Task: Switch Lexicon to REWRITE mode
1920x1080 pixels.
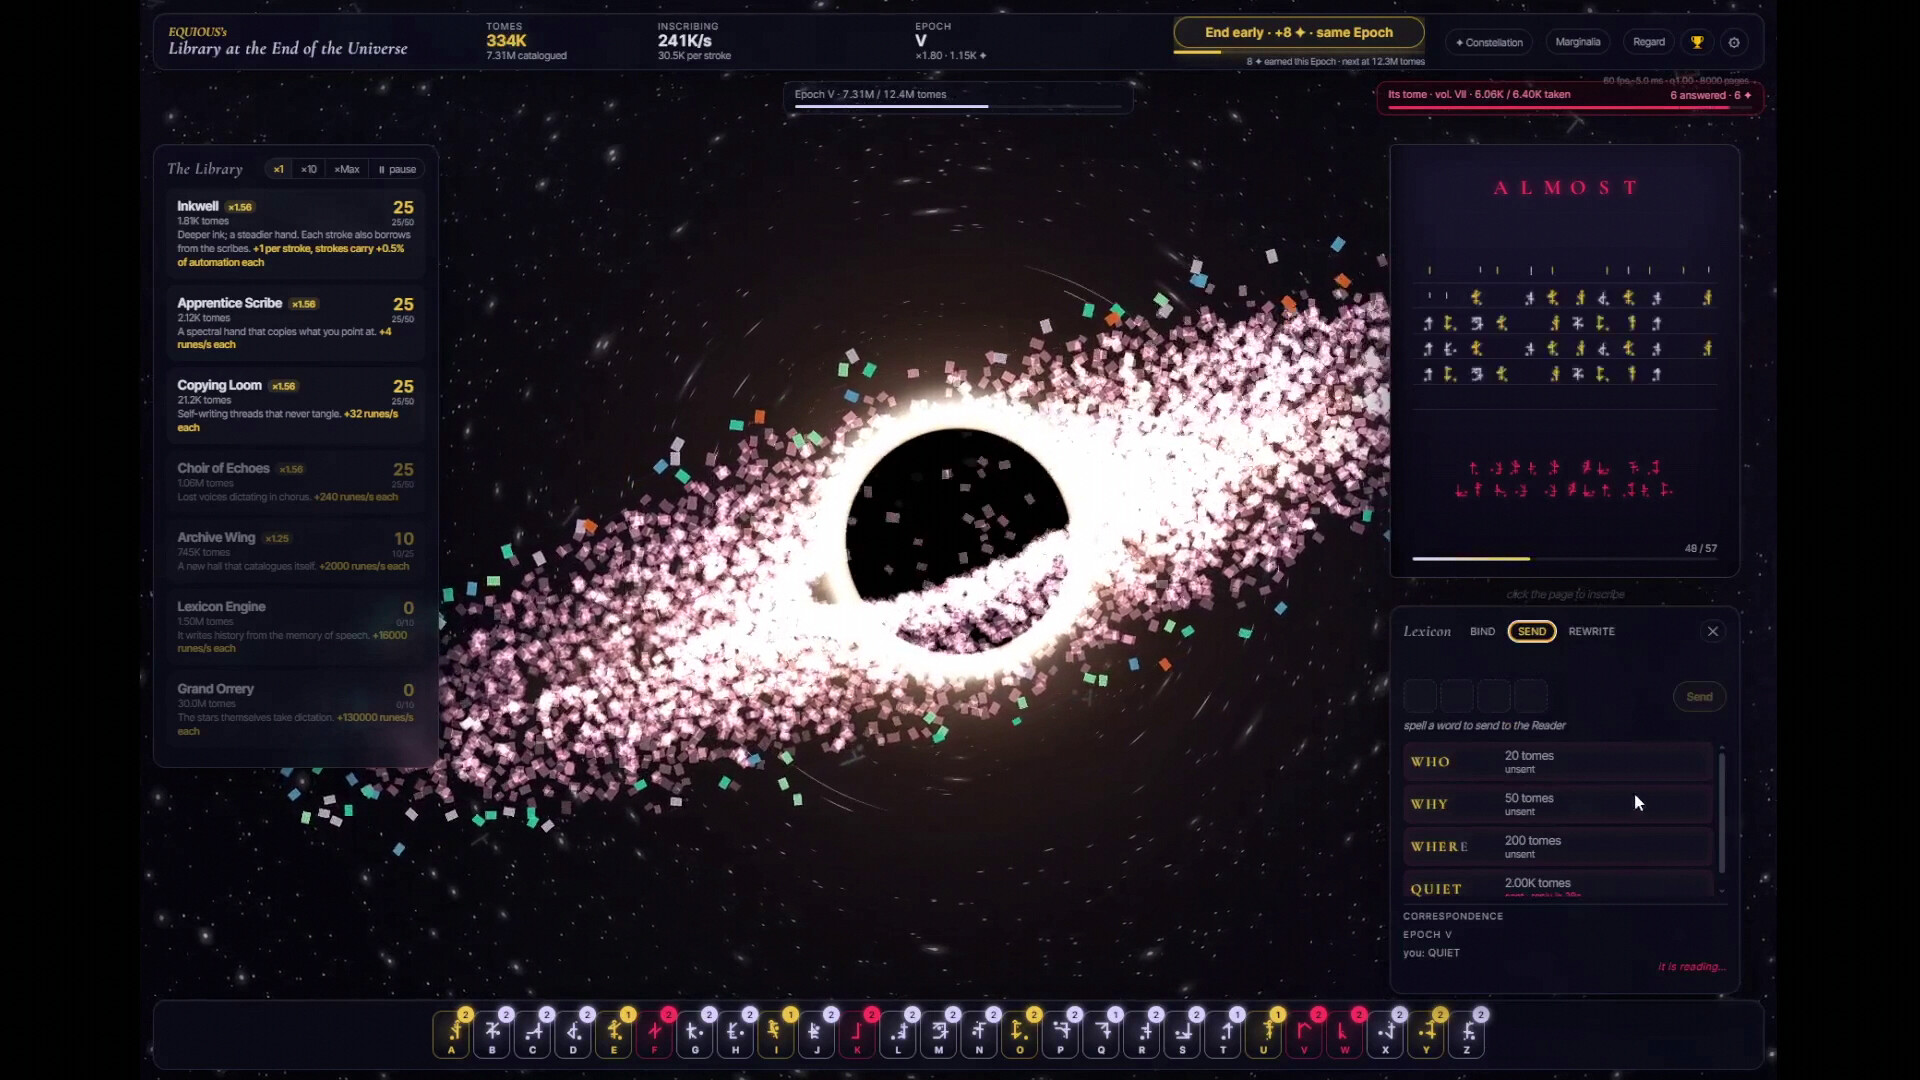Action: pyautogui.click(x=1591, y=631)
